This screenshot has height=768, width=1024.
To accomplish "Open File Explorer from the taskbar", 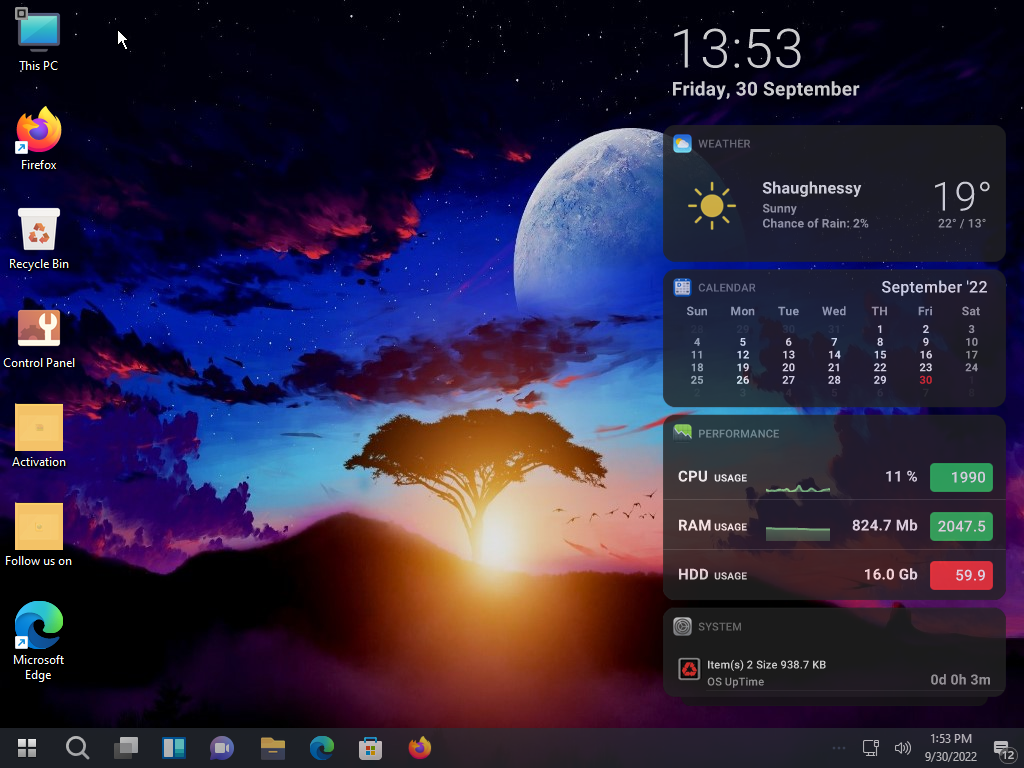I will [x=272, y=748].
